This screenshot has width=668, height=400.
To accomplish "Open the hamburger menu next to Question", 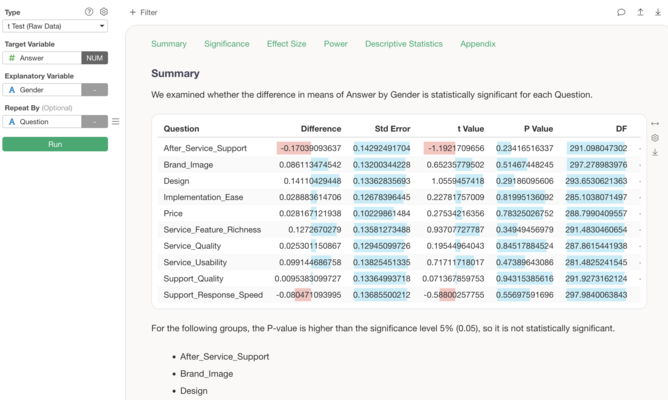I will (115, 122).
